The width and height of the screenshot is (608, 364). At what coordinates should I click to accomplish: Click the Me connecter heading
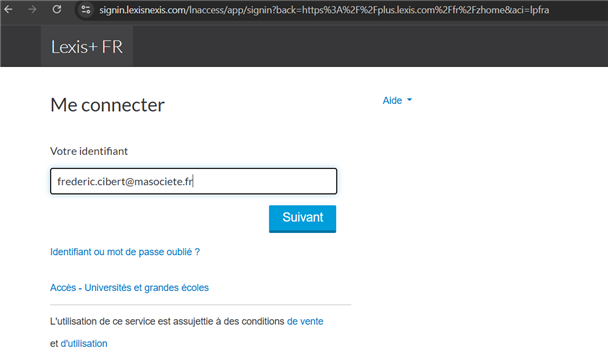[x=107, y=105]
